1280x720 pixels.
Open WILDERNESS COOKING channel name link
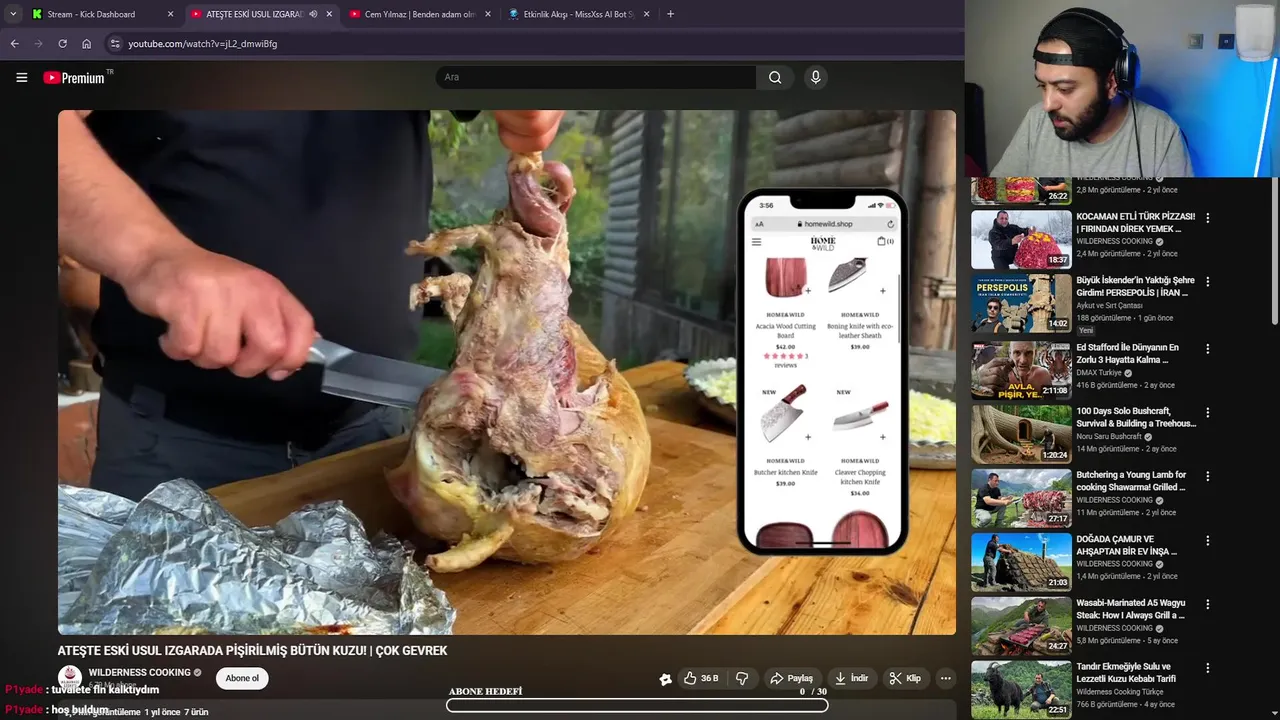pos(140,673)
